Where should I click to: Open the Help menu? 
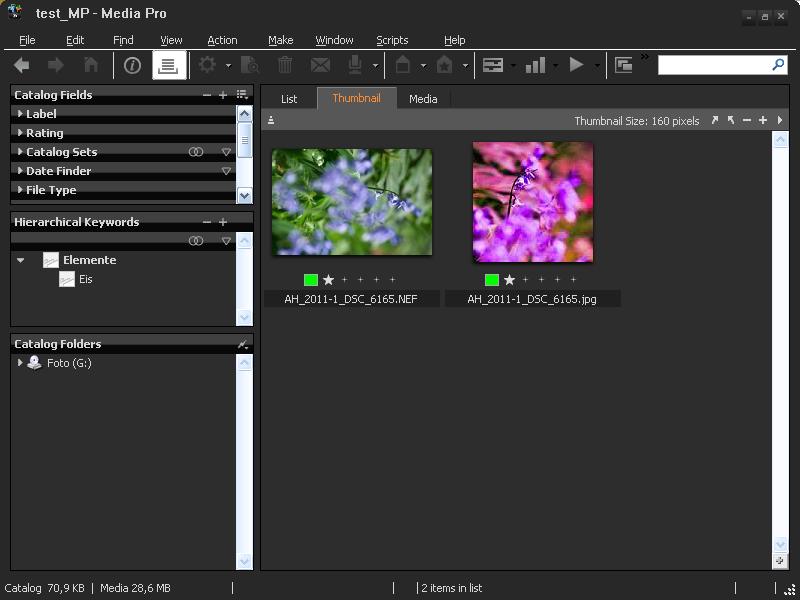[454, 40]
